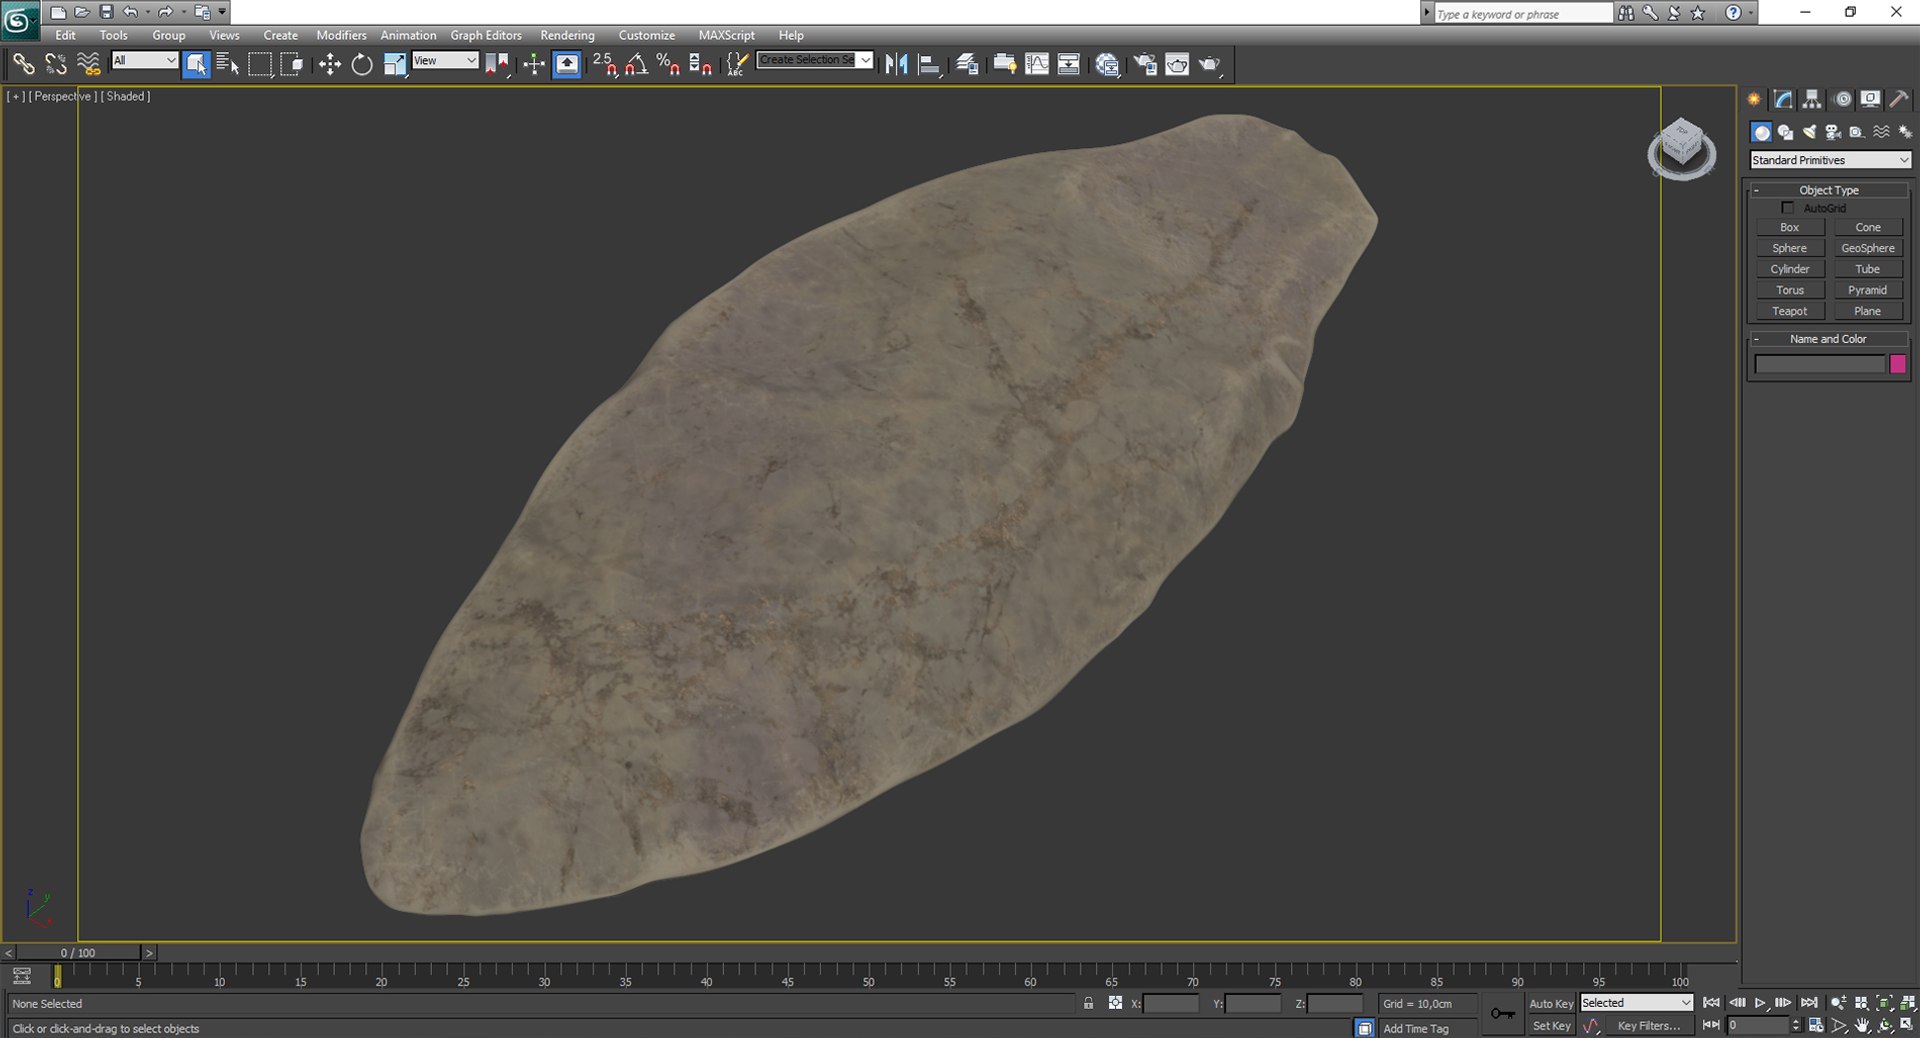Open the Animation menu

[408, 35]
